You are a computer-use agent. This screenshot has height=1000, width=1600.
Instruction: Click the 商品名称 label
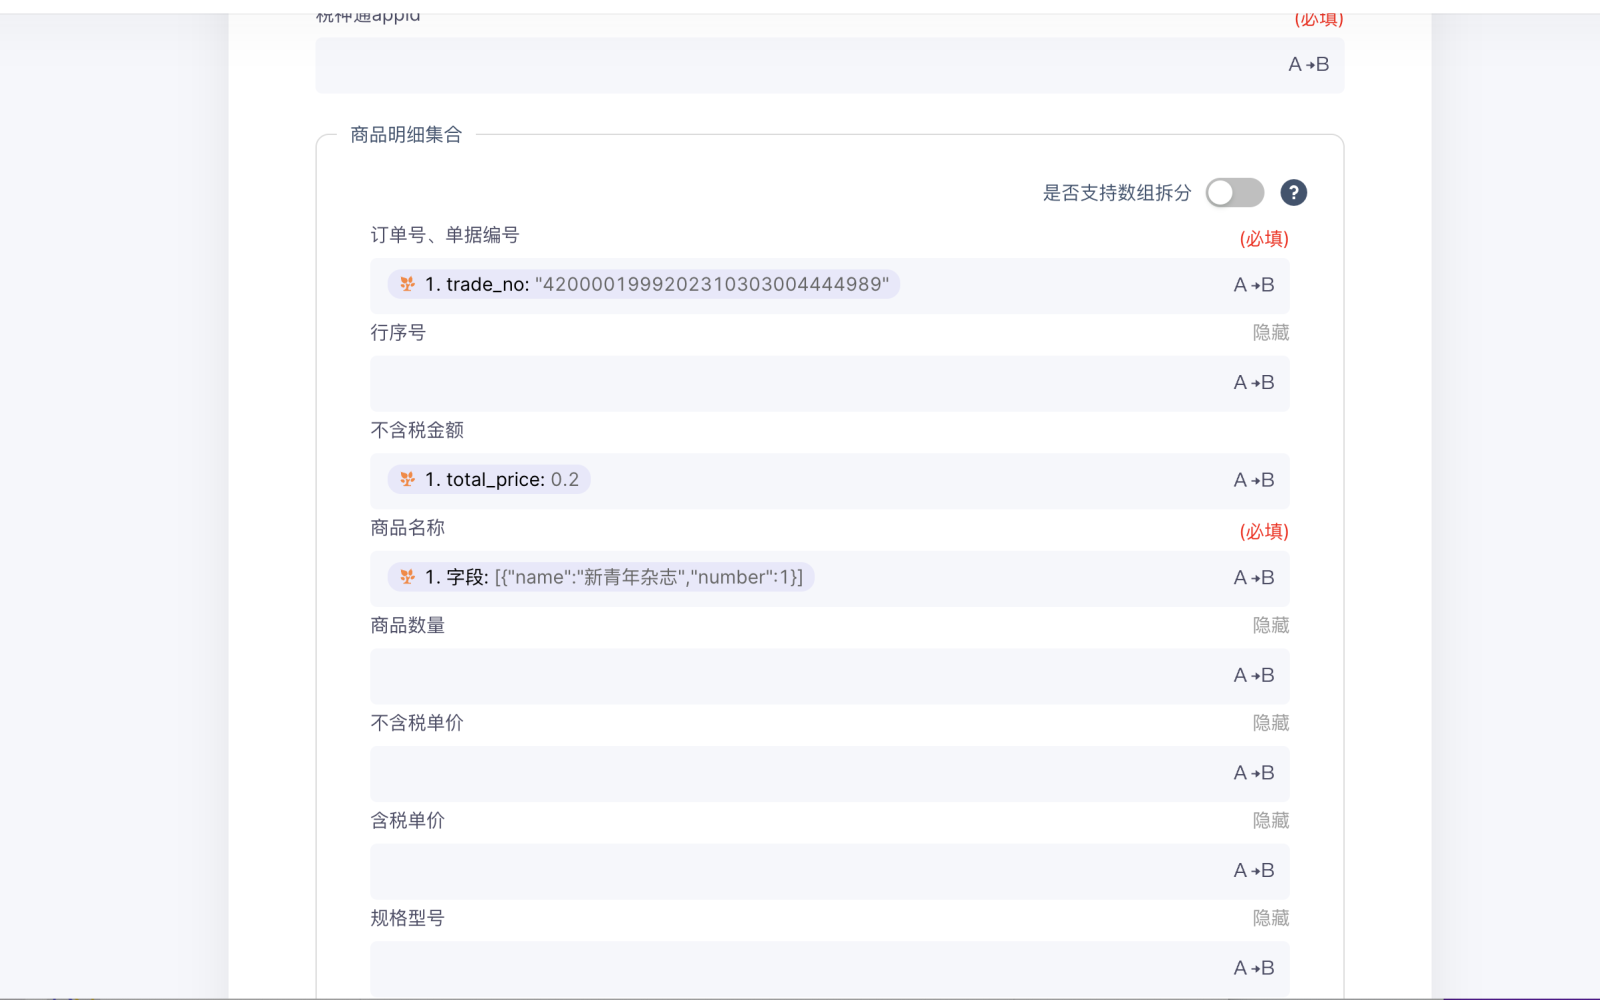pyautogui.click(x=408, y=528)
